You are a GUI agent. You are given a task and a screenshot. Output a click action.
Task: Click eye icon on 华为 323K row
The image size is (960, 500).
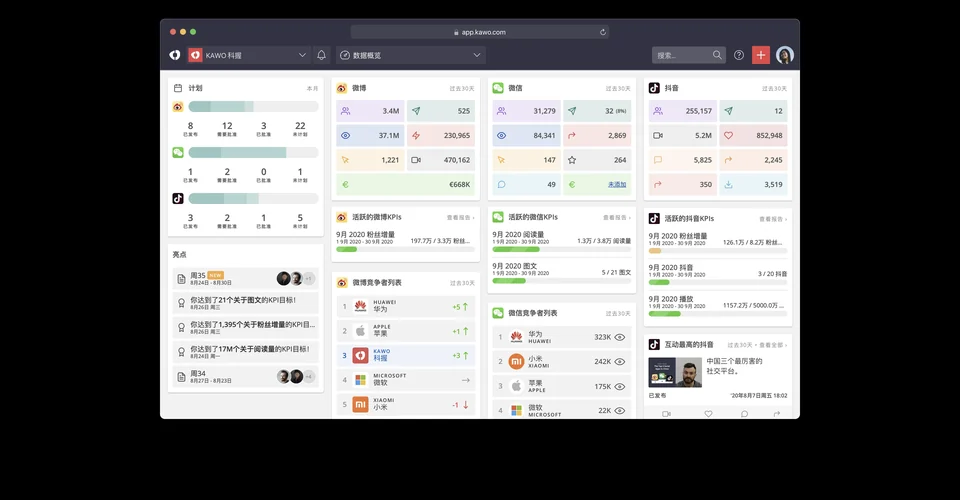[620, 337]
